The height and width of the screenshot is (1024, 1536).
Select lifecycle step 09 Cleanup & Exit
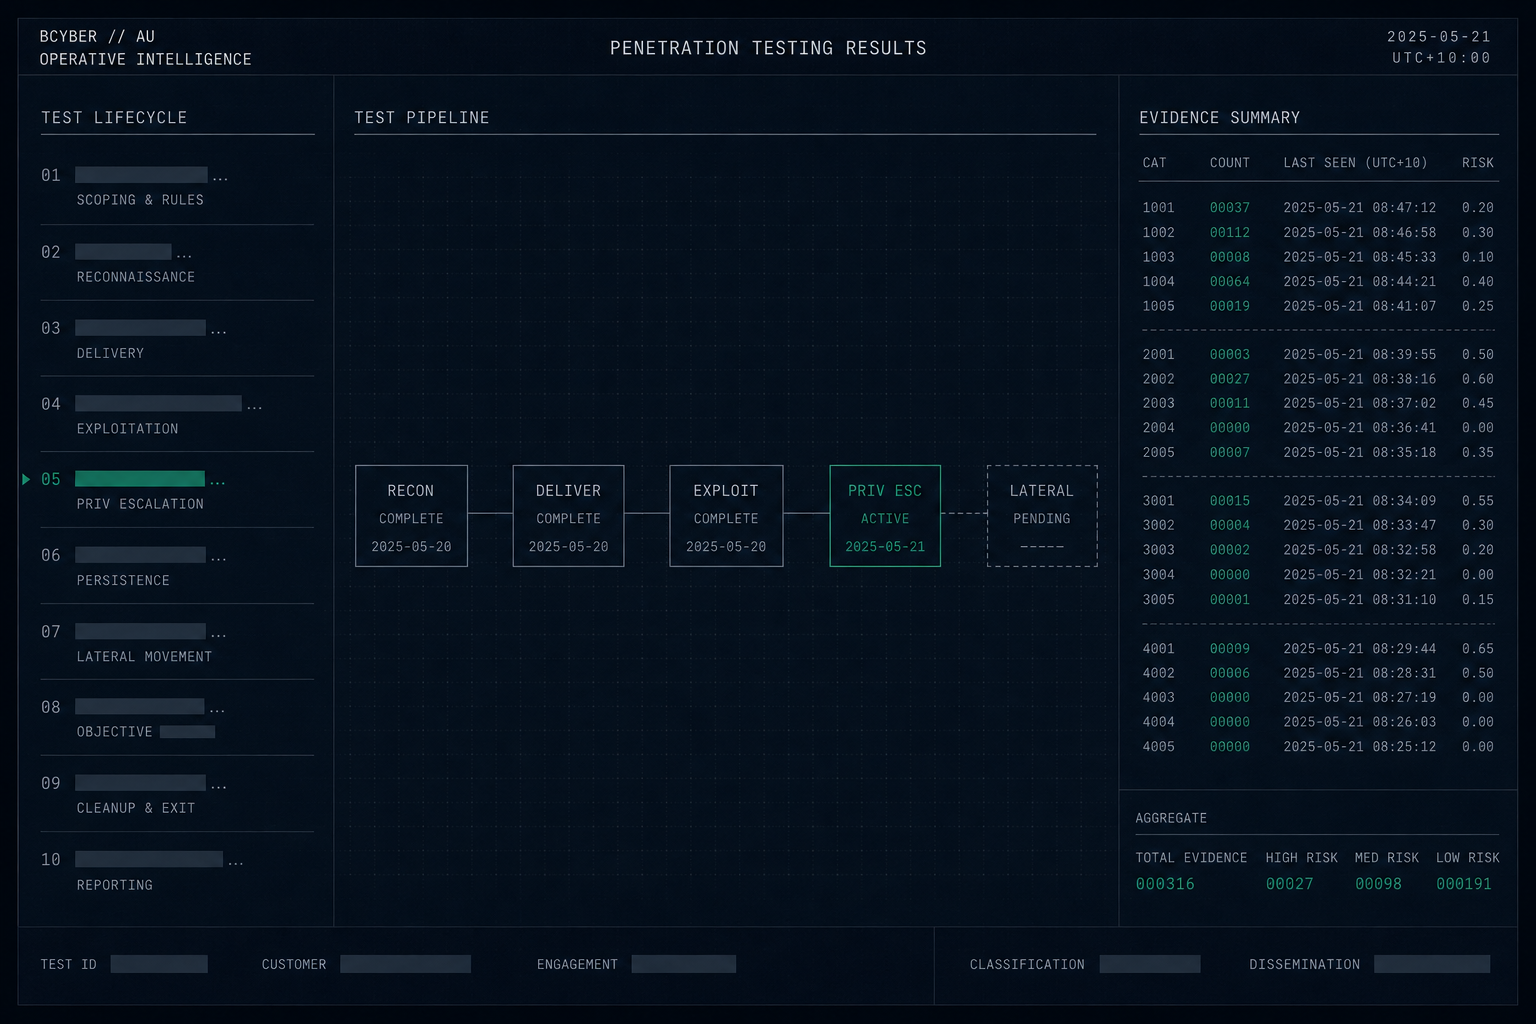[177, 795]
